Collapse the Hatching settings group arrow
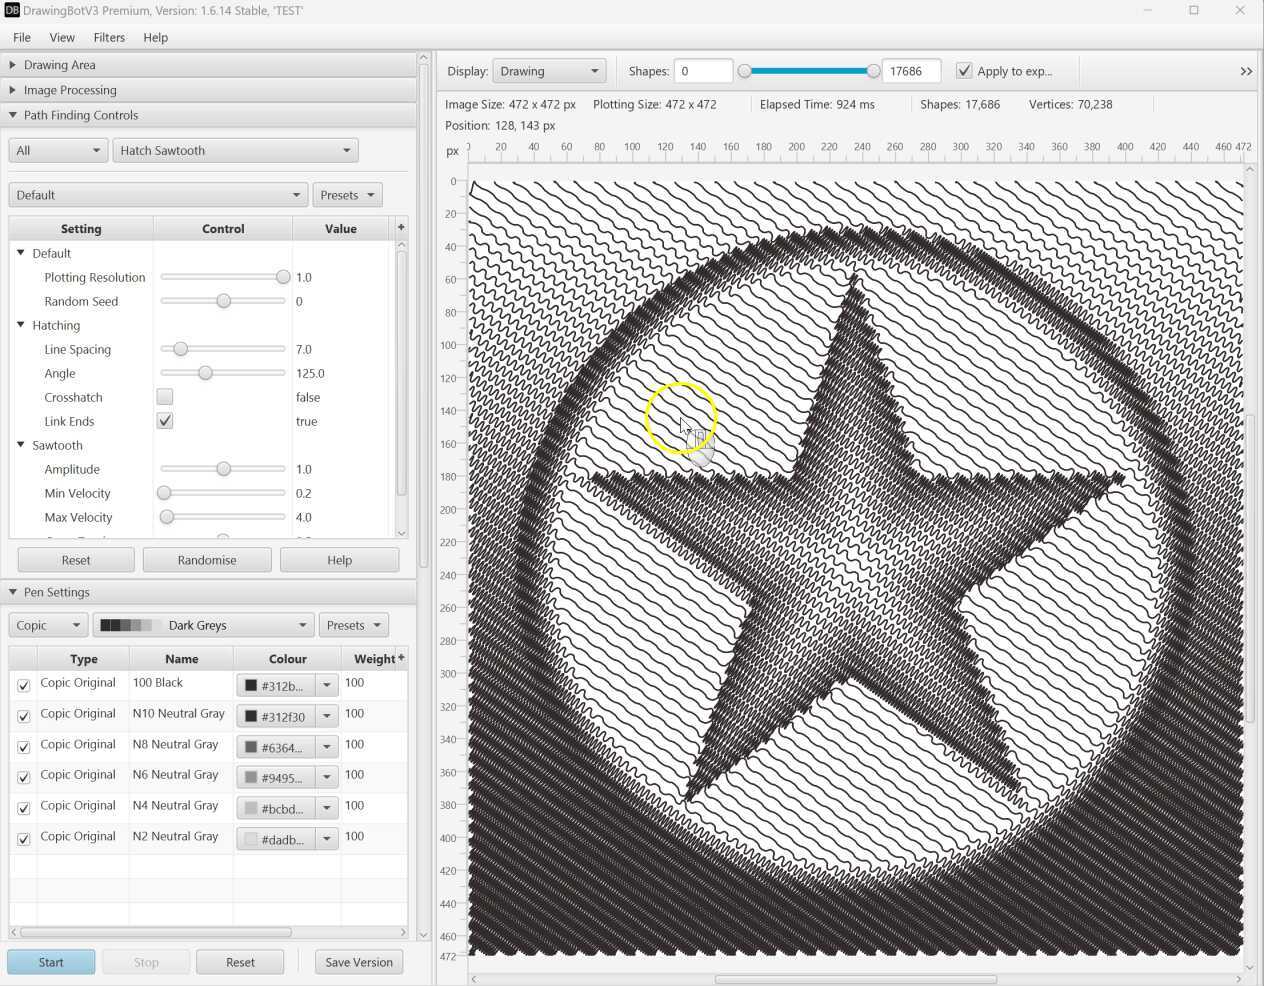The width and height of the screenshot is (1264, 986). (21, 325)
